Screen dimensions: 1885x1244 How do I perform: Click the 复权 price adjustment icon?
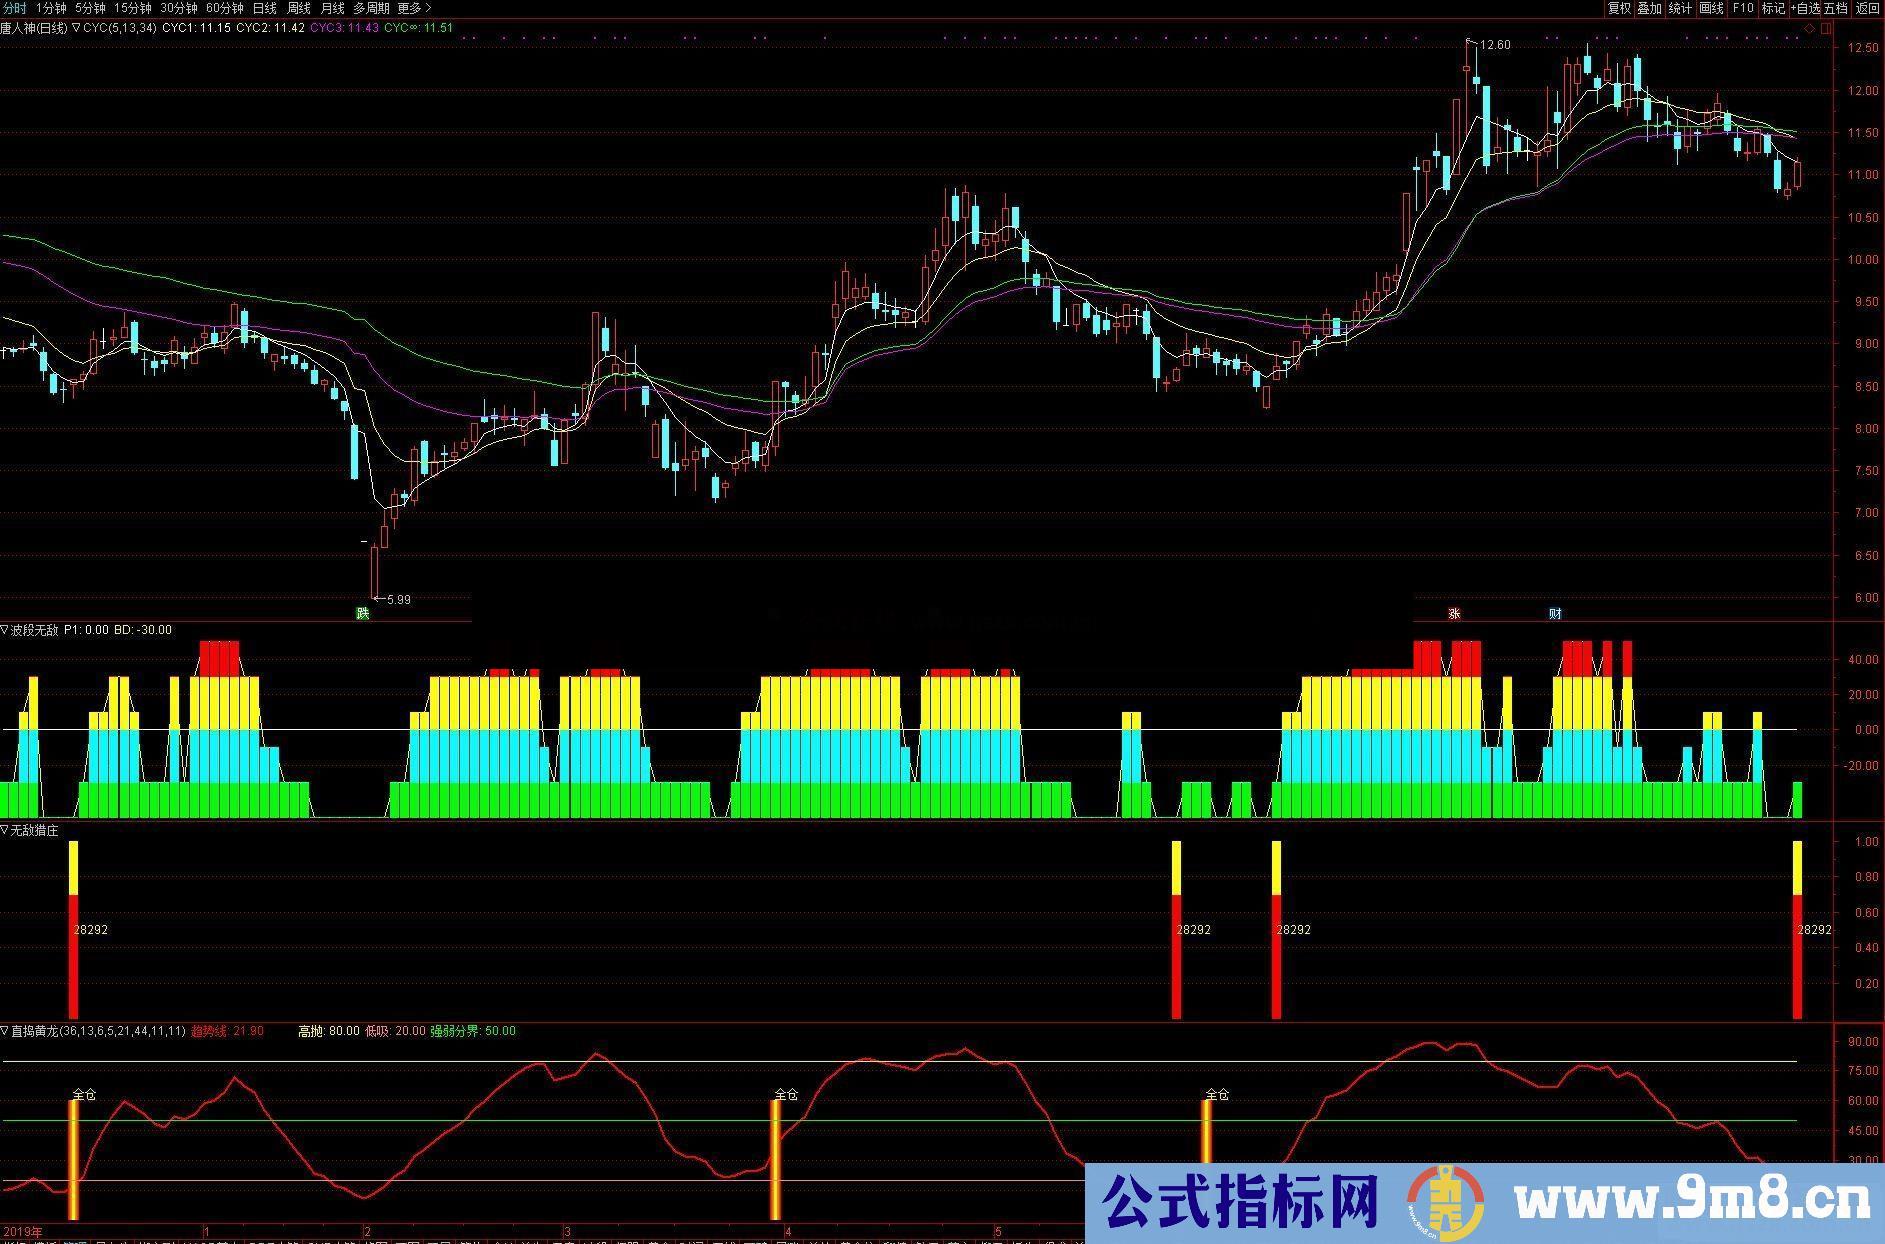(1621, 8)
